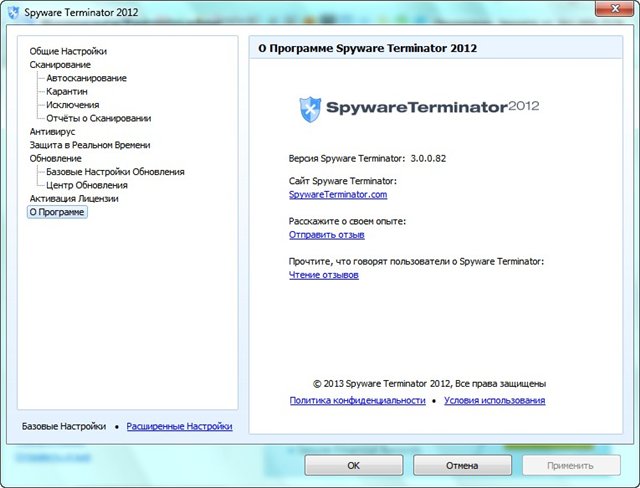Screen dimensions: 640x488
Task: Open Общие Настройки section
Action: pyautogui.click(x=68, y=51)
